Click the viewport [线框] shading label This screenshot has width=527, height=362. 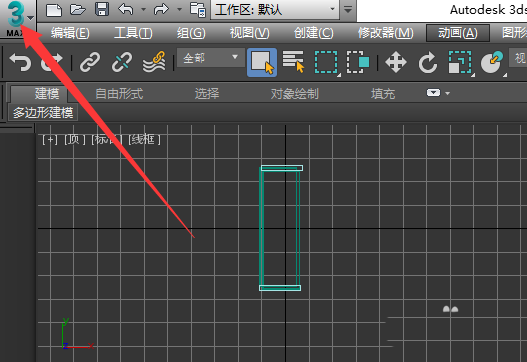click(144, 139)
